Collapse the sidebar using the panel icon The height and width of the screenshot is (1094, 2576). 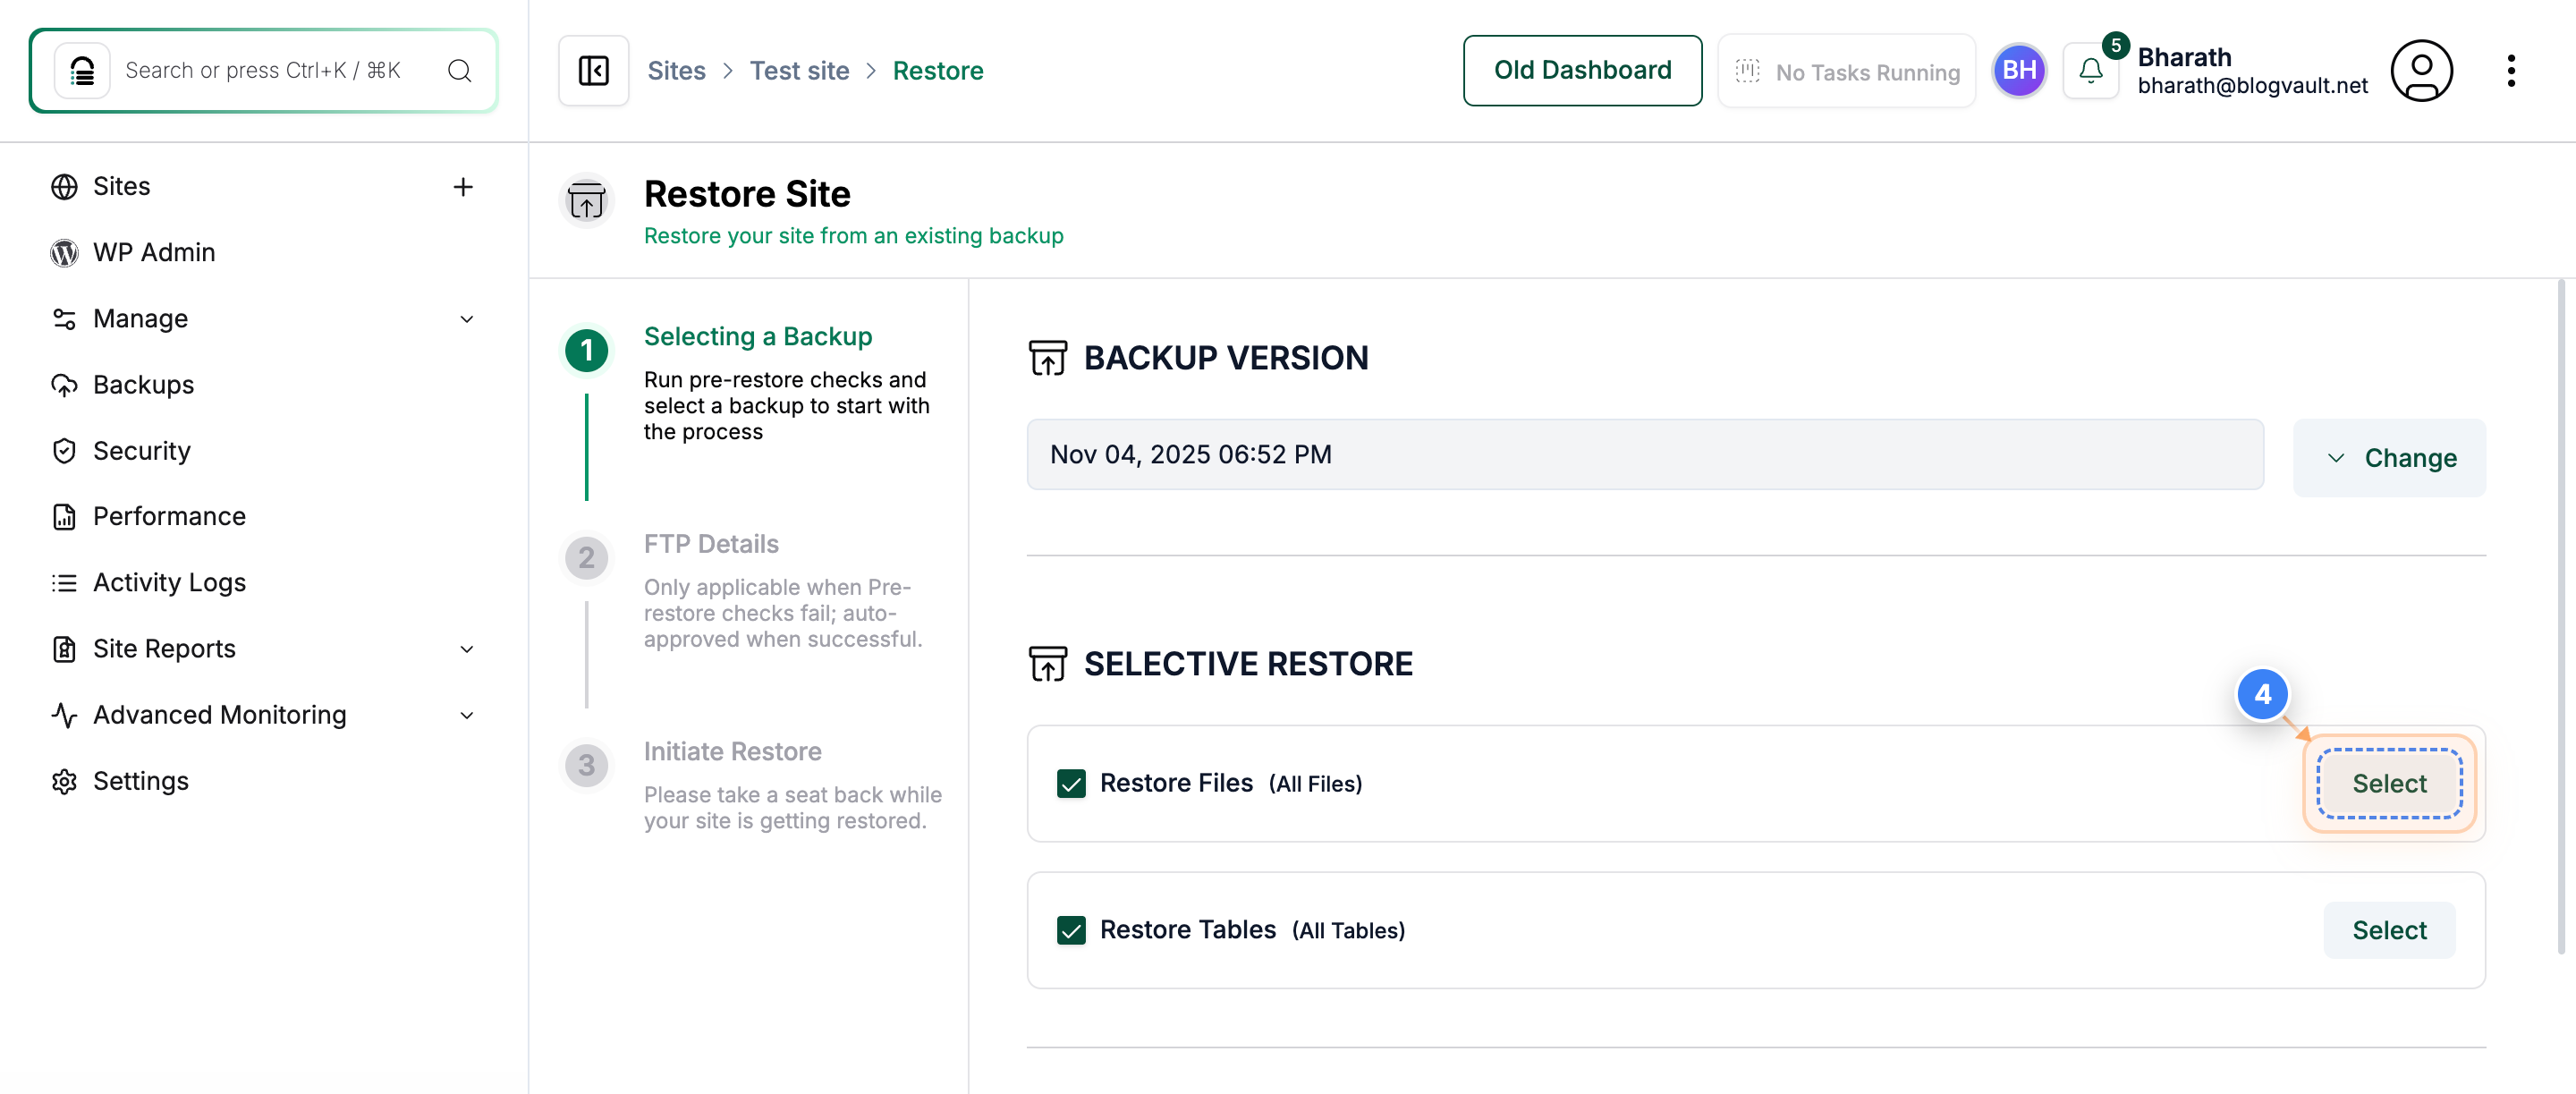point(592,70)
